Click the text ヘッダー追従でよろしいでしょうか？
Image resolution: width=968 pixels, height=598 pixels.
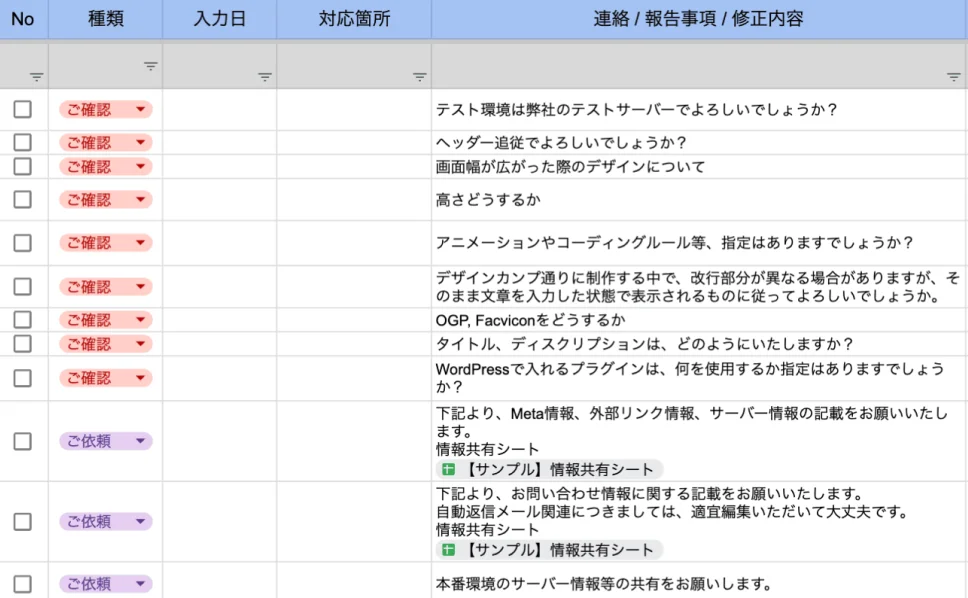click(x=561, y=143)
